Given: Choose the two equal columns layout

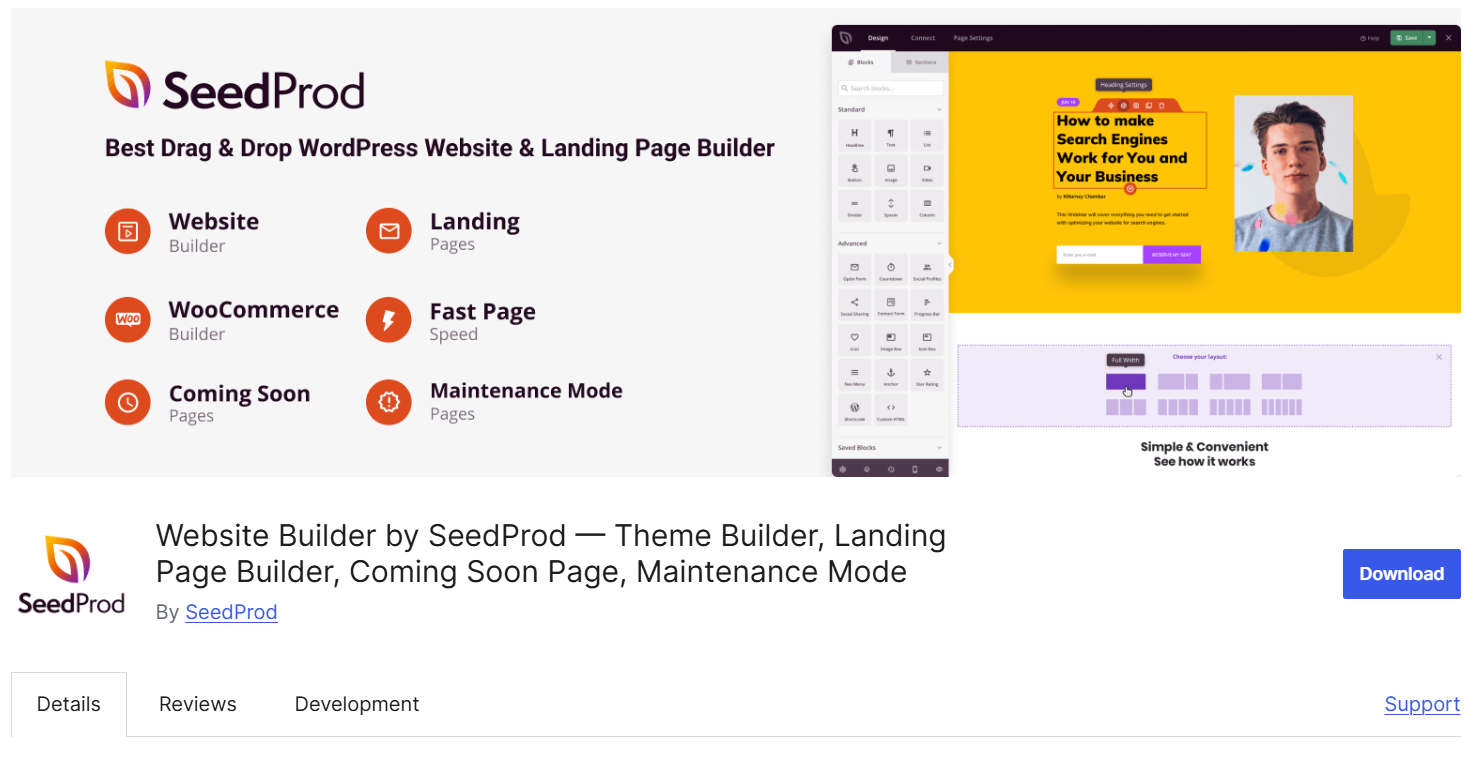Looking at the screenshot, I should (1282, 382).
